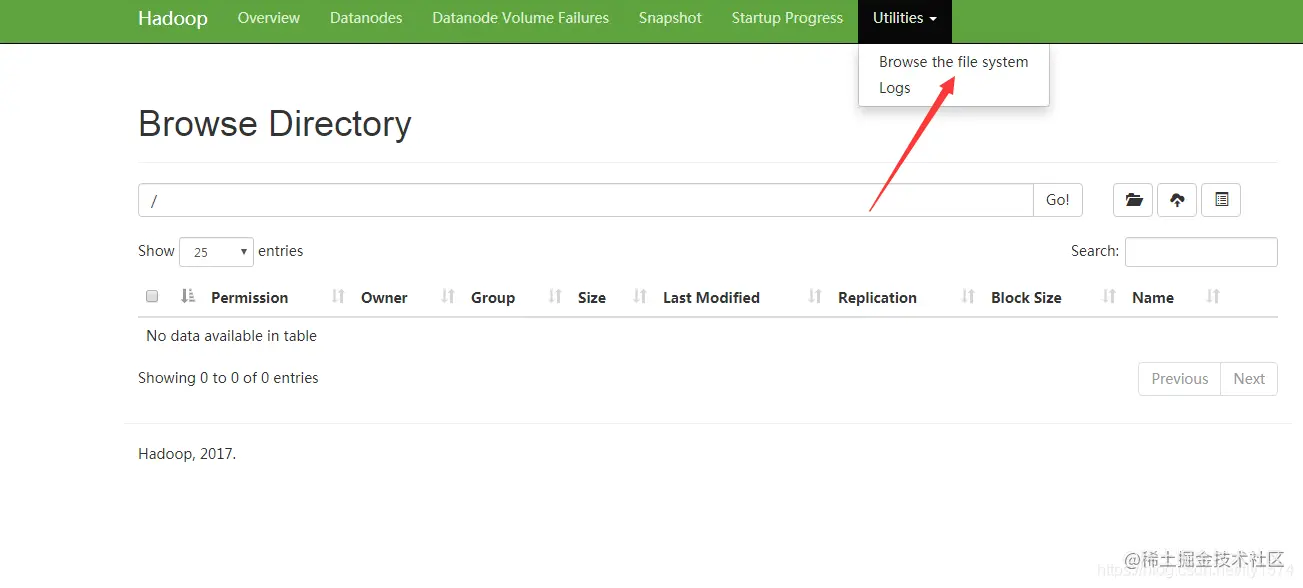Click the cut/paste list icon button
Screen dimensions: 1303x588
coord(1221,200)
